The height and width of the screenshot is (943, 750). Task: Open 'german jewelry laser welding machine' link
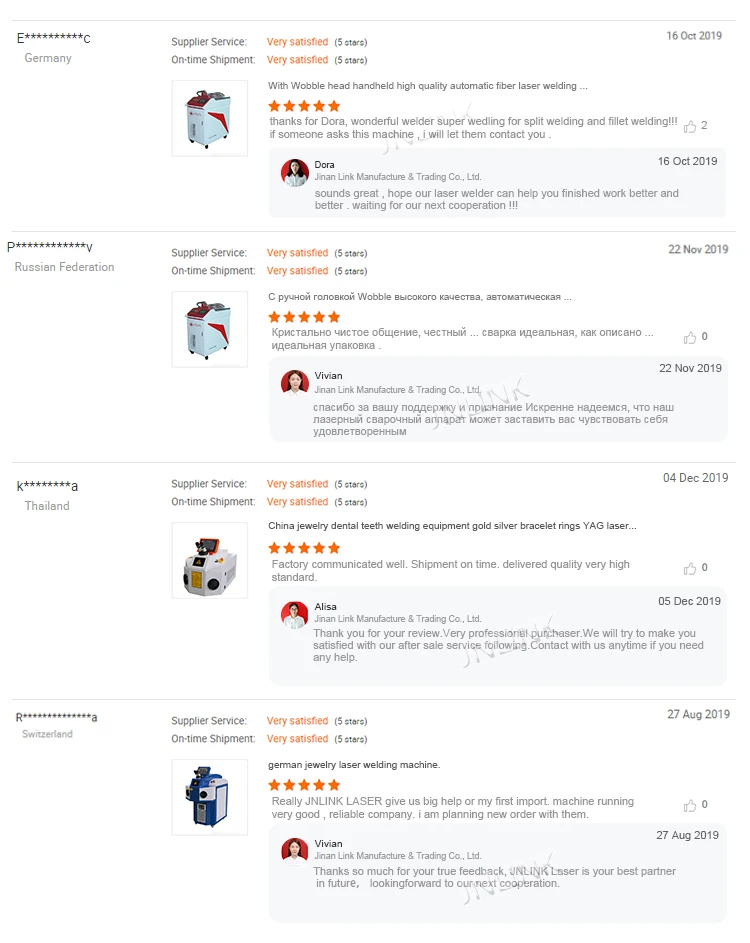click(x=354, y=765)
